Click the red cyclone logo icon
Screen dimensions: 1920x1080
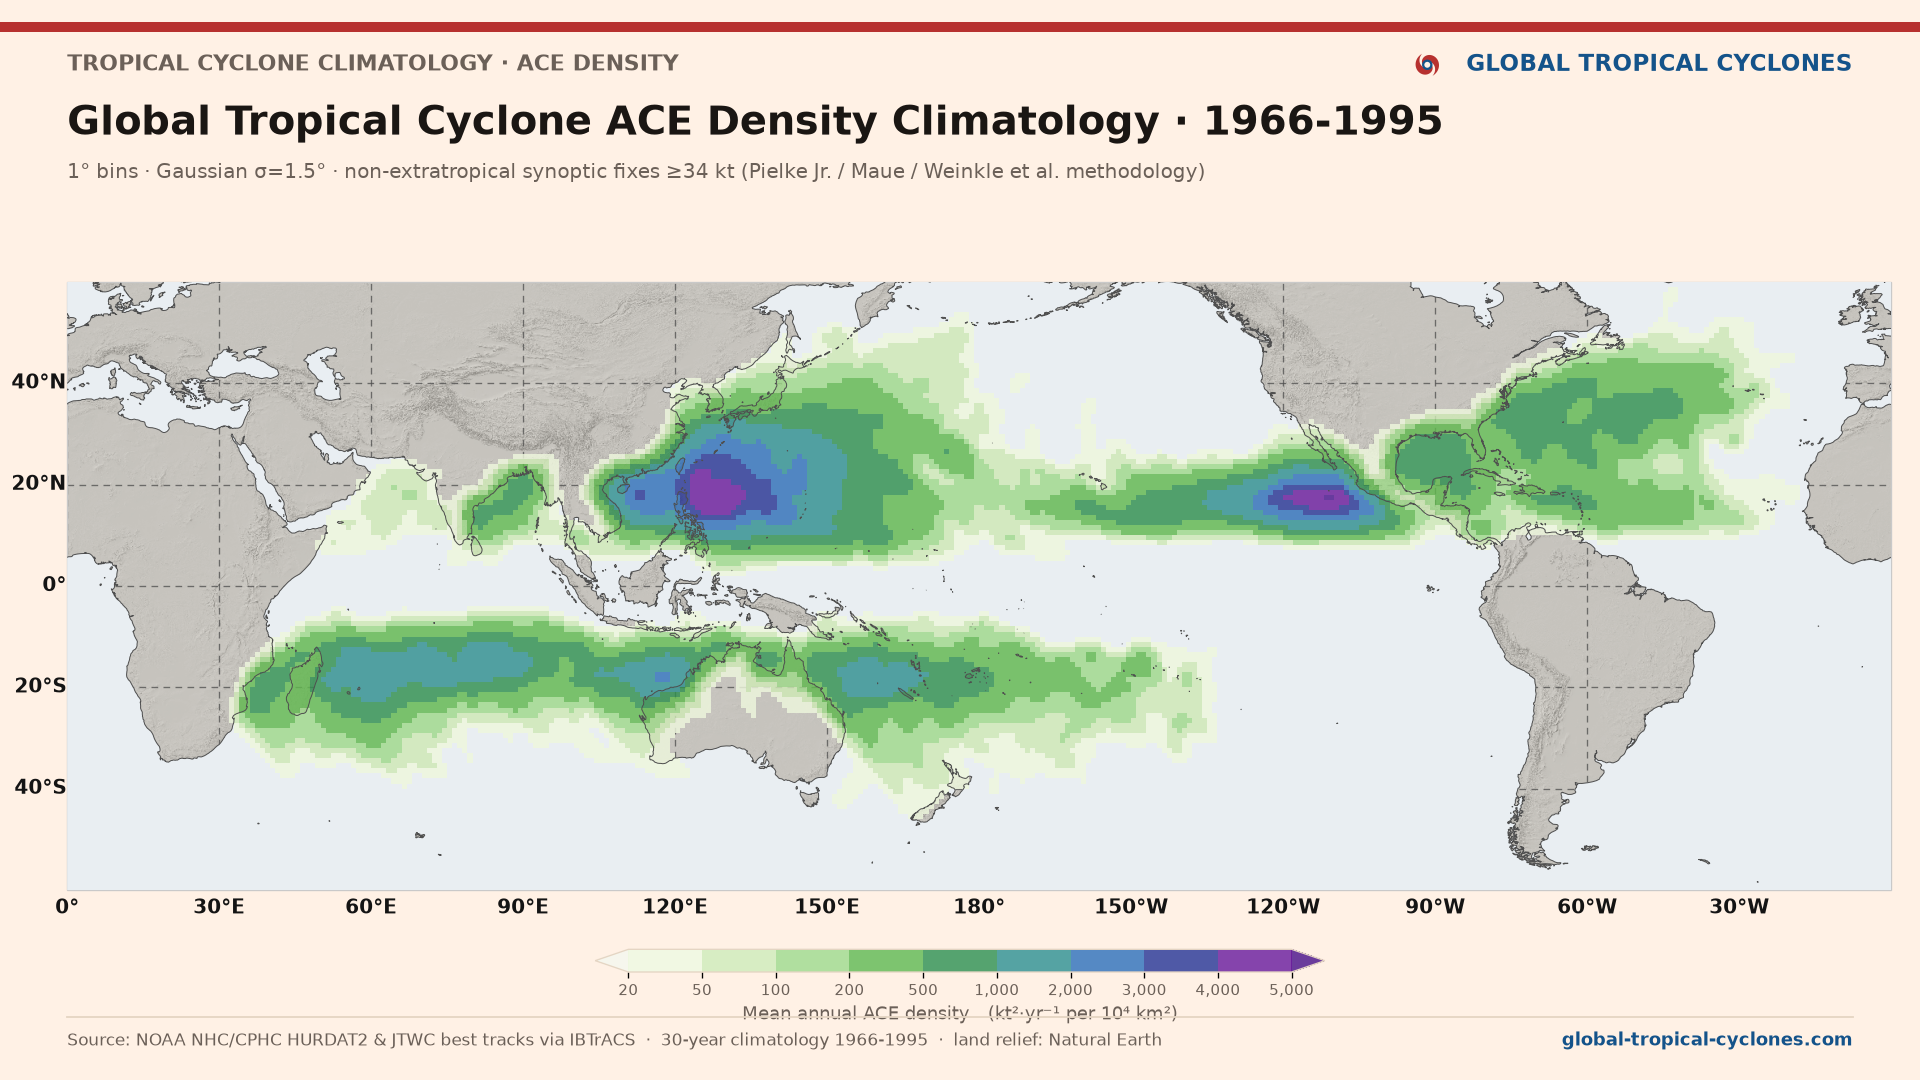point(1427,64)
